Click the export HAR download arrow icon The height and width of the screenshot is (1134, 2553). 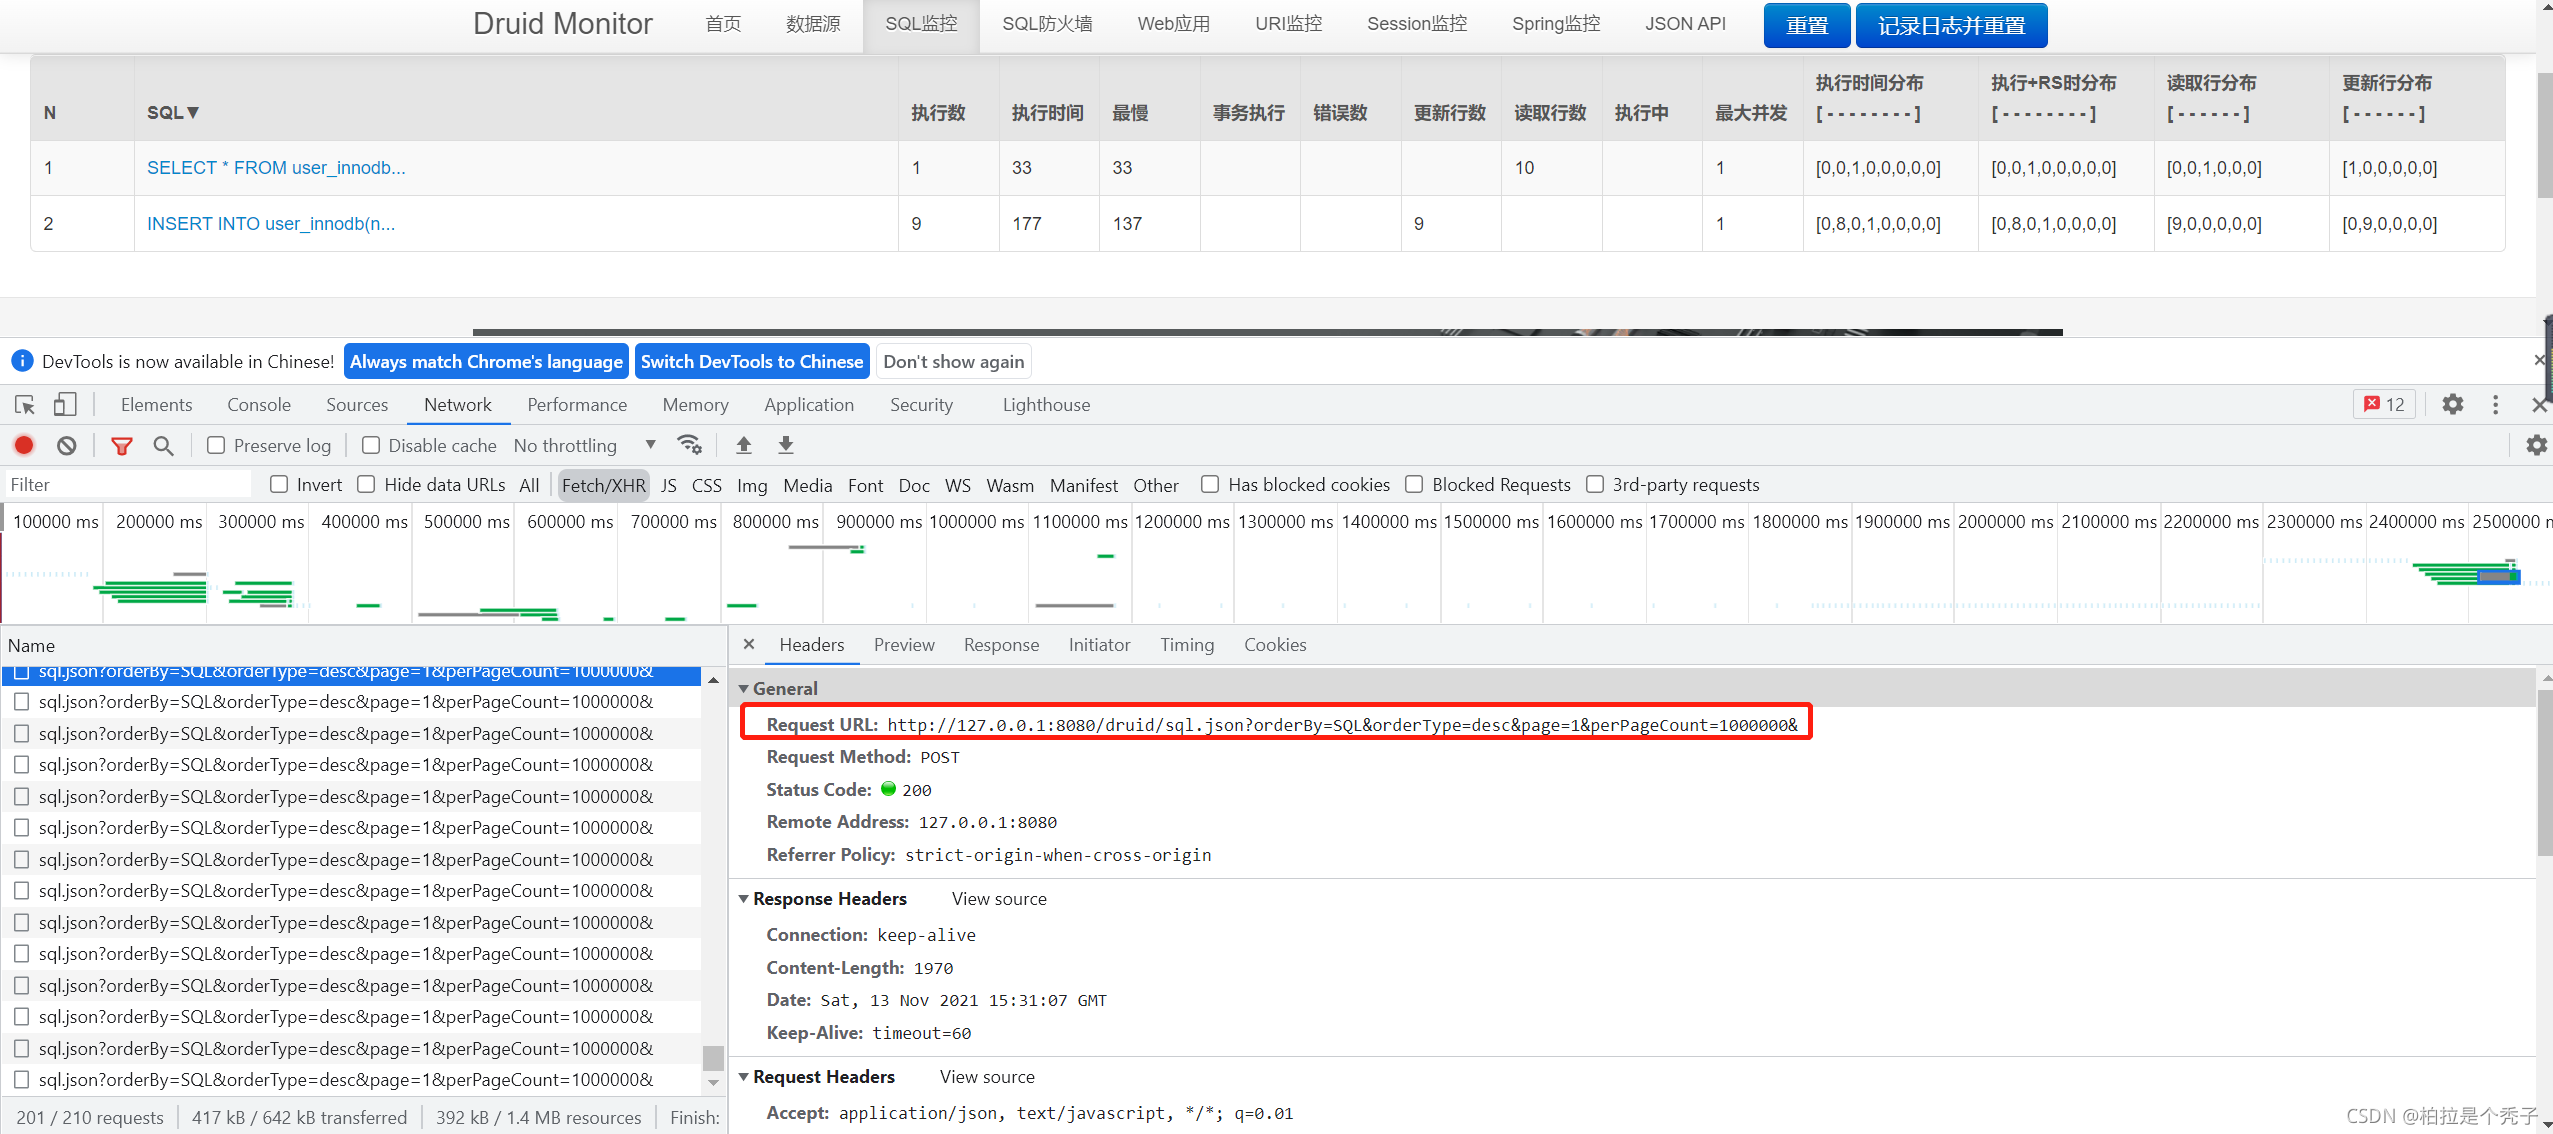coord(786,445)
